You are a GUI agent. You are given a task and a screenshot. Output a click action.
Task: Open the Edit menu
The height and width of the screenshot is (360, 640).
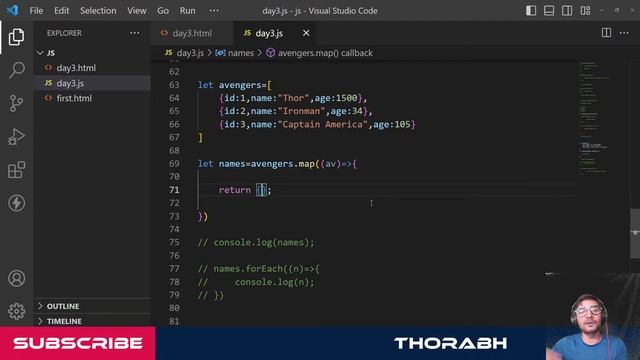tap(62, 11)
